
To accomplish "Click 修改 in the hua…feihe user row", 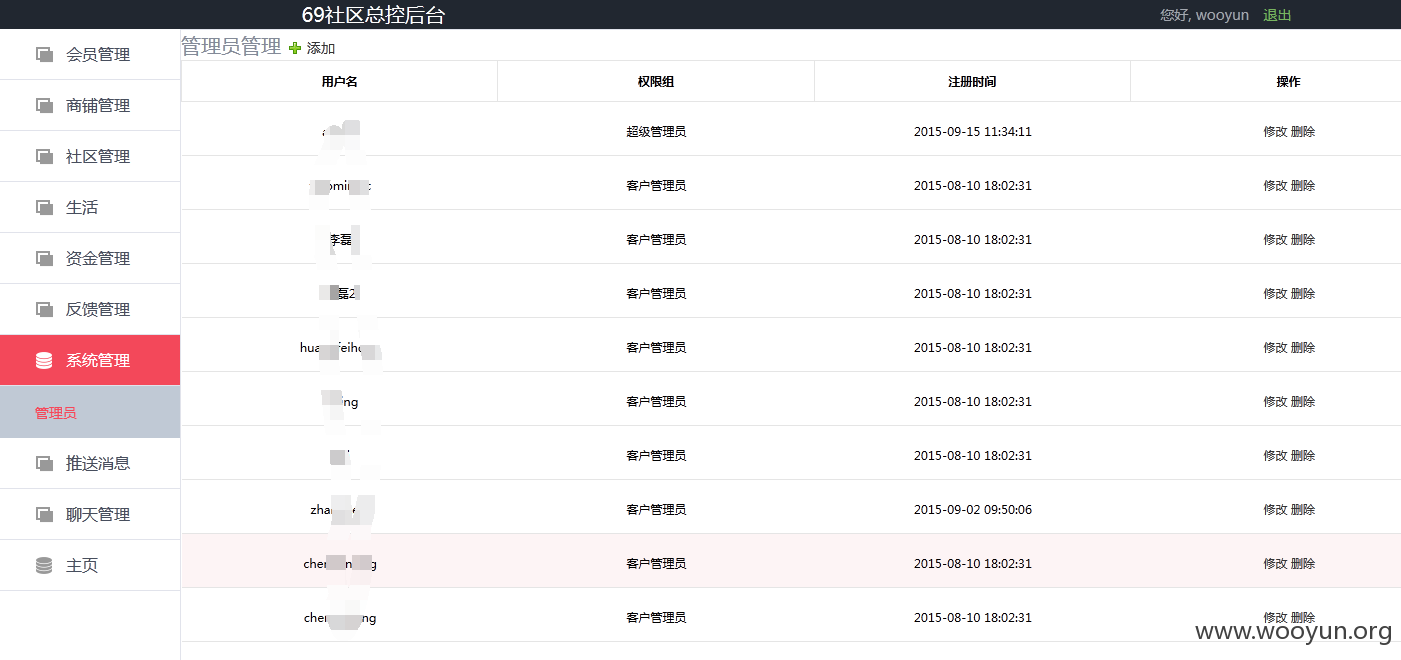I will [x=1275, y=348].
